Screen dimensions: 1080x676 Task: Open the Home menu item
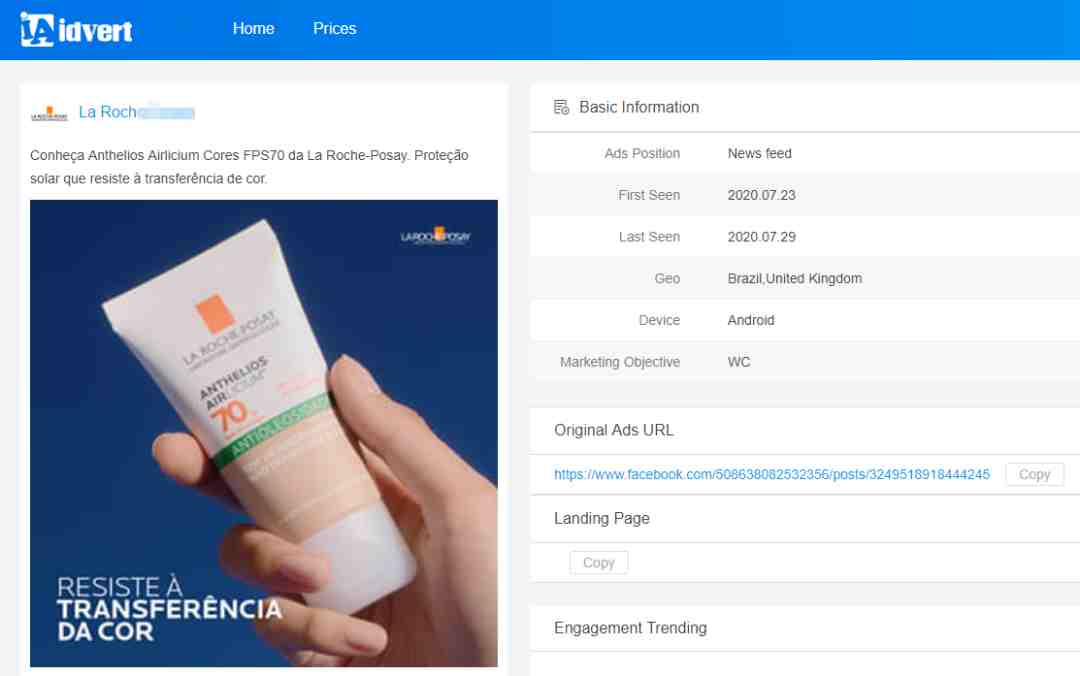click(253, 28)
